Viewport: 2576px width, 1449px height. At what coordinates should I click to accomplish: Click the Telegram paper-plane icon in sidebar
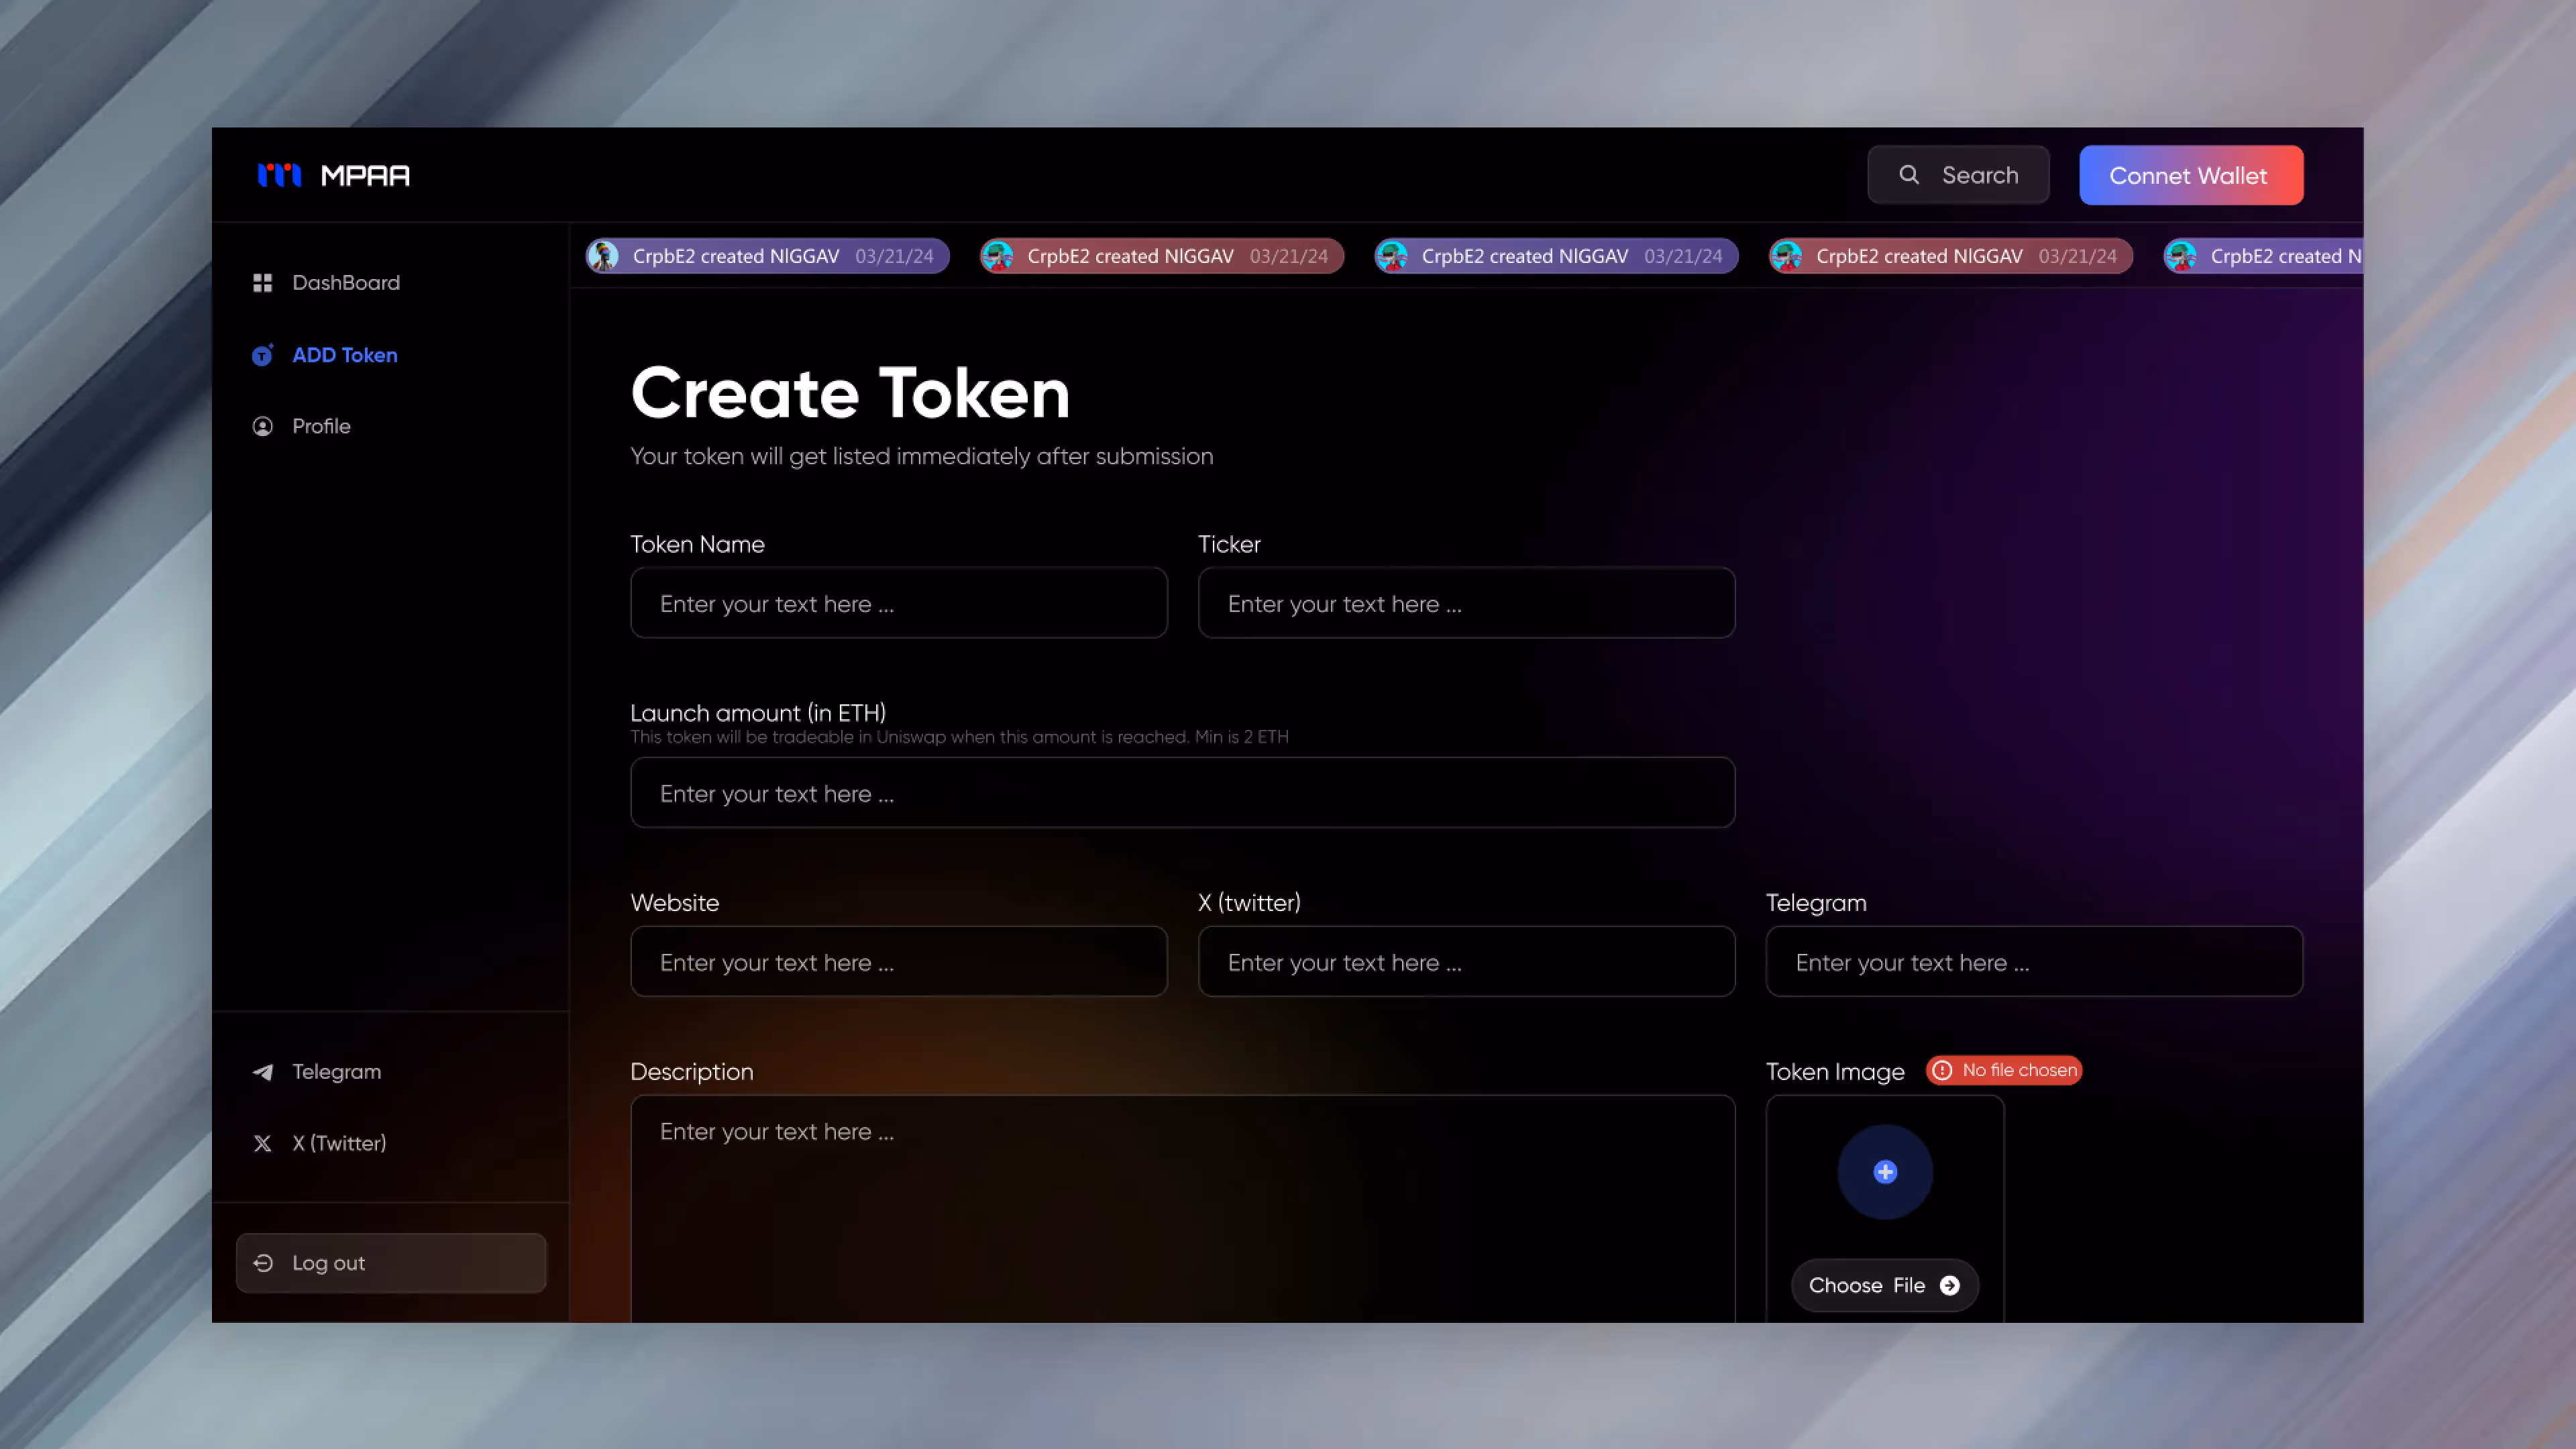[x=262, y=1072]
